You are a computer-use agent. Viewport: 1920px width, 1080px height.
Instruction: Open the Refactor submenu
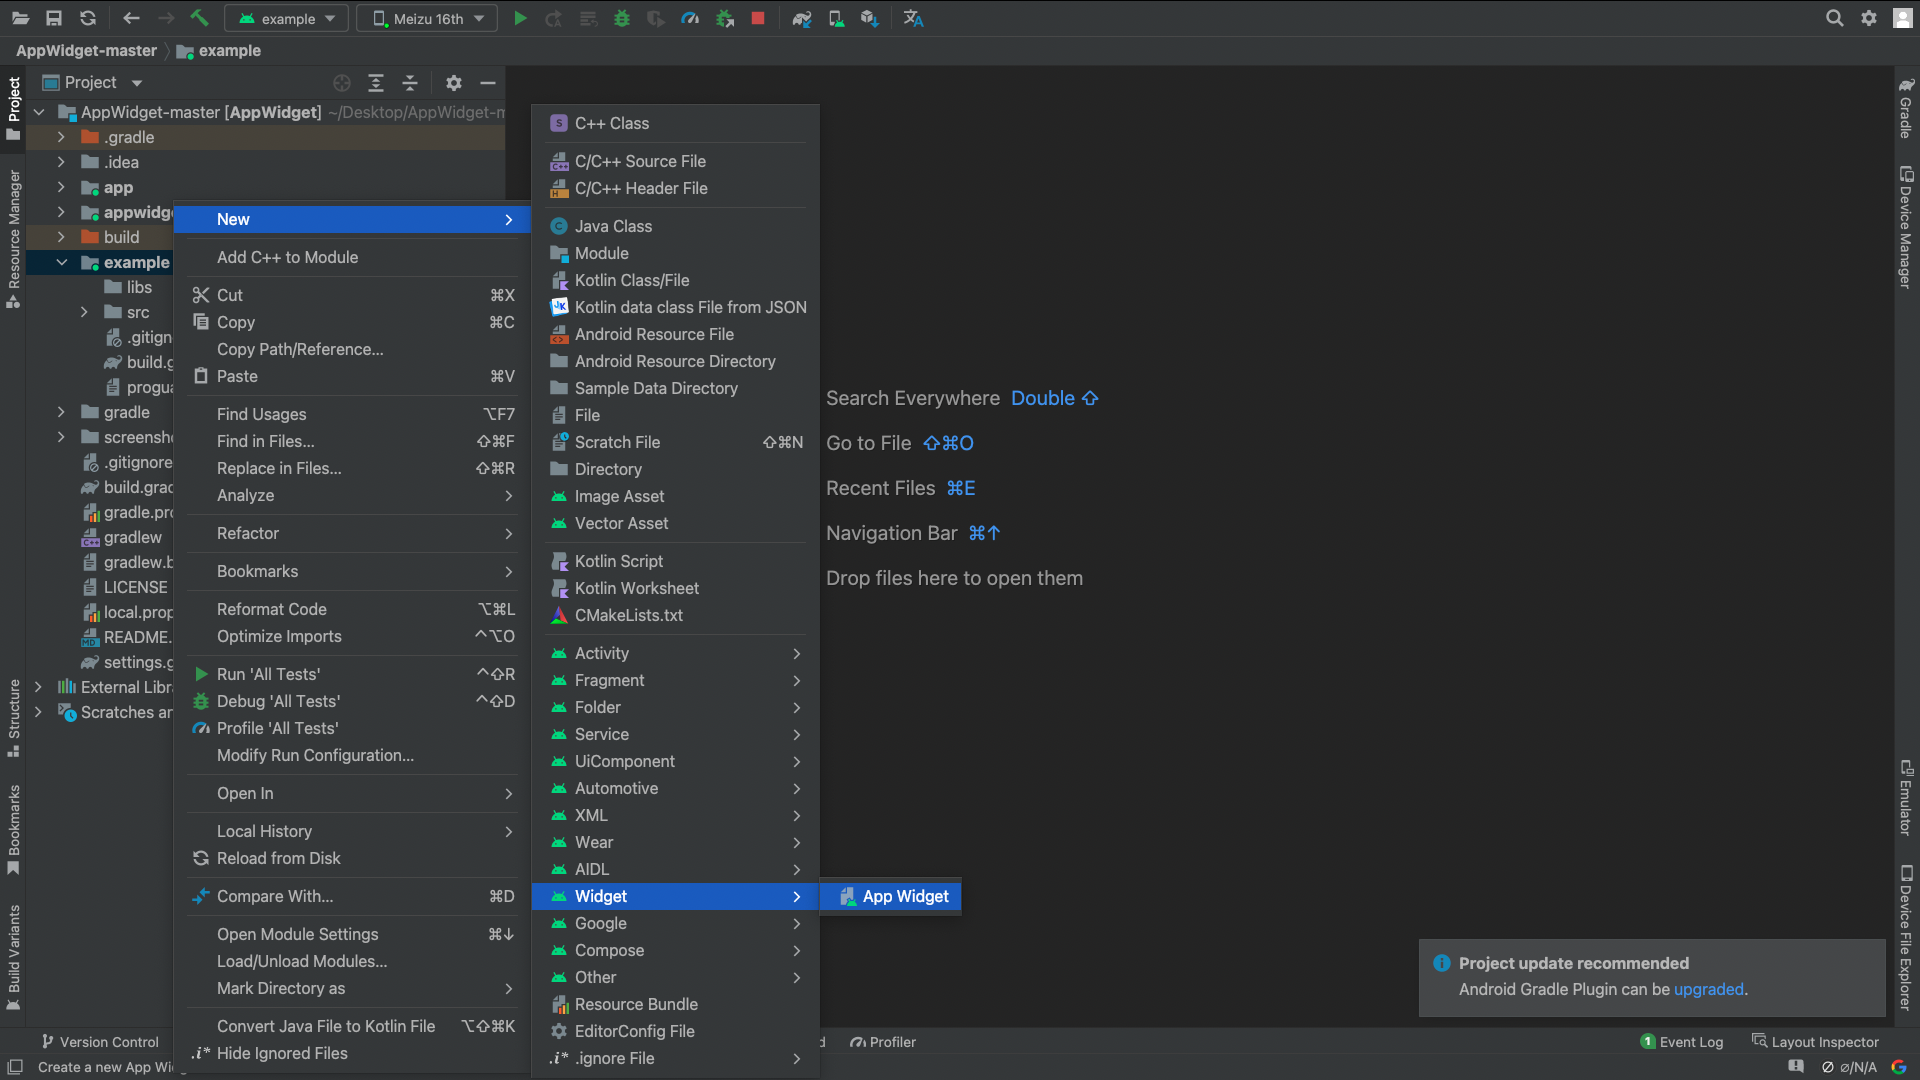tap(353, 533)
